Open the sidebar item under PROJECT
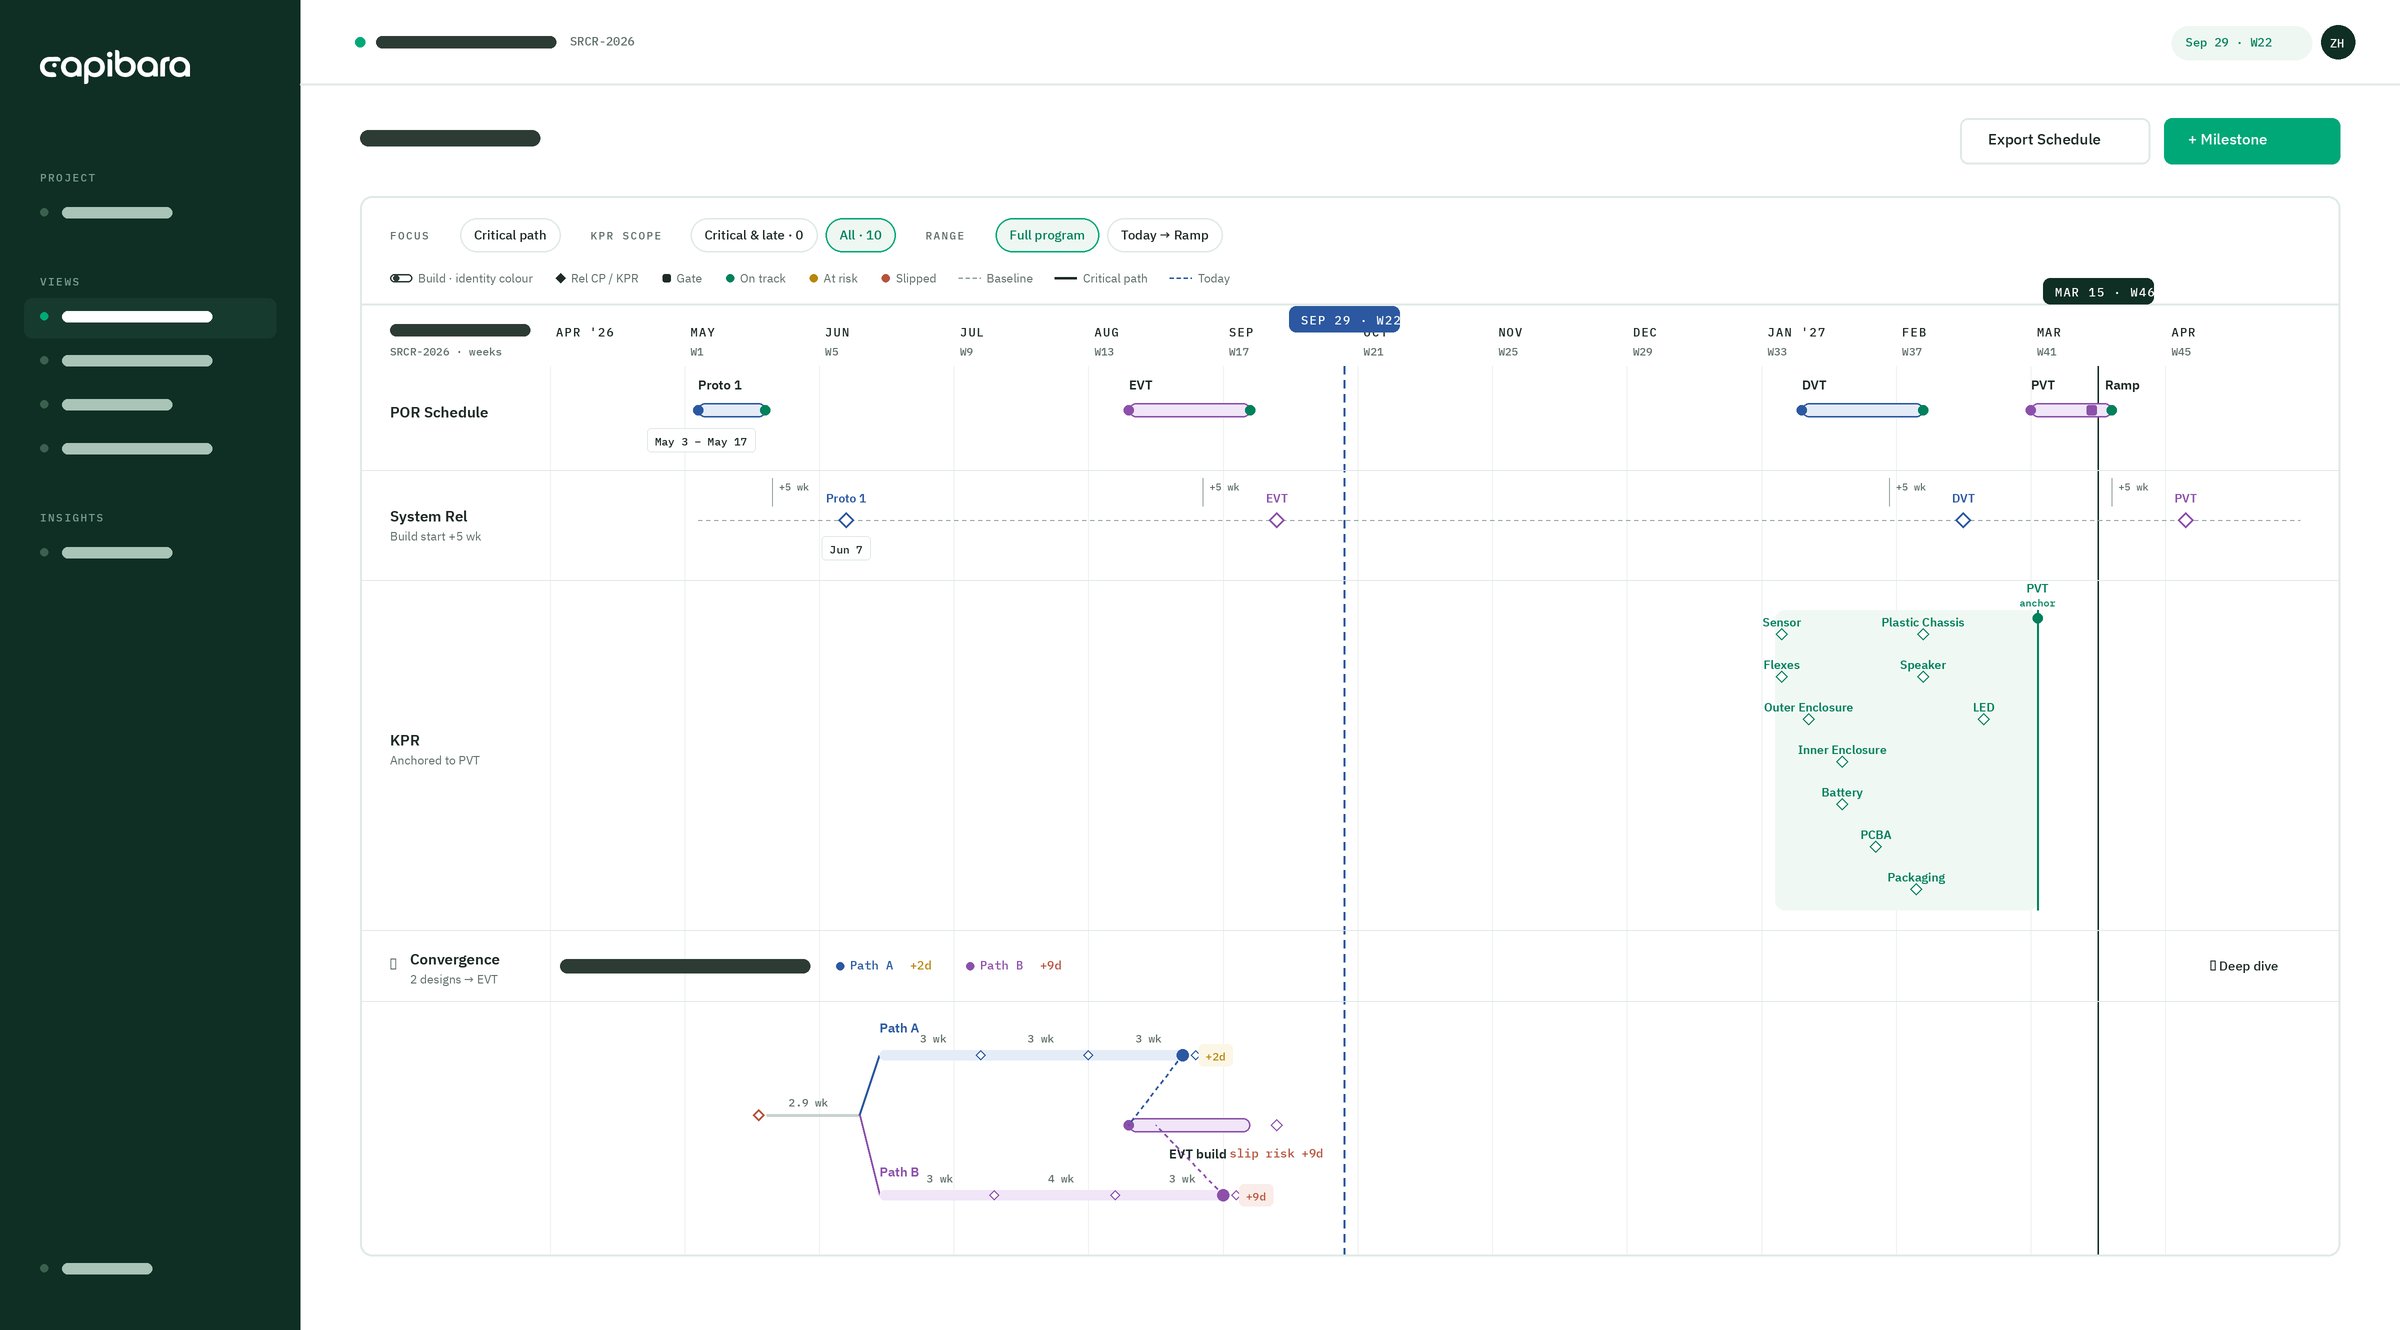Image resolution: width=2400 pixels, height=1330 pixels. 117,213
